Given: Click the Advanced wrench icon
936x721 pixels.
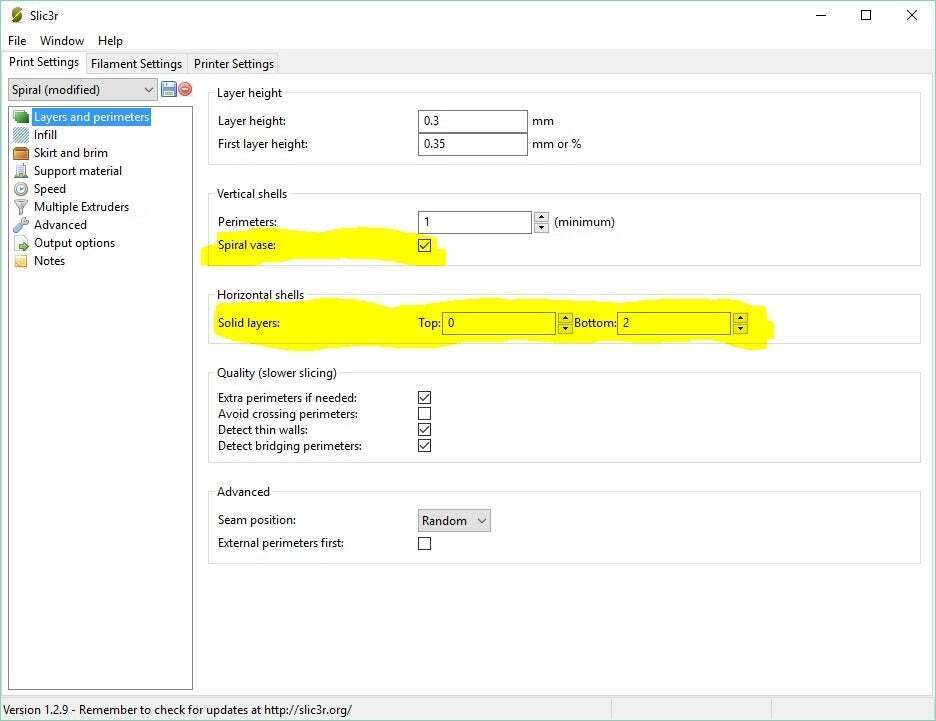Looking at the screenshot, I should (21, 225).
